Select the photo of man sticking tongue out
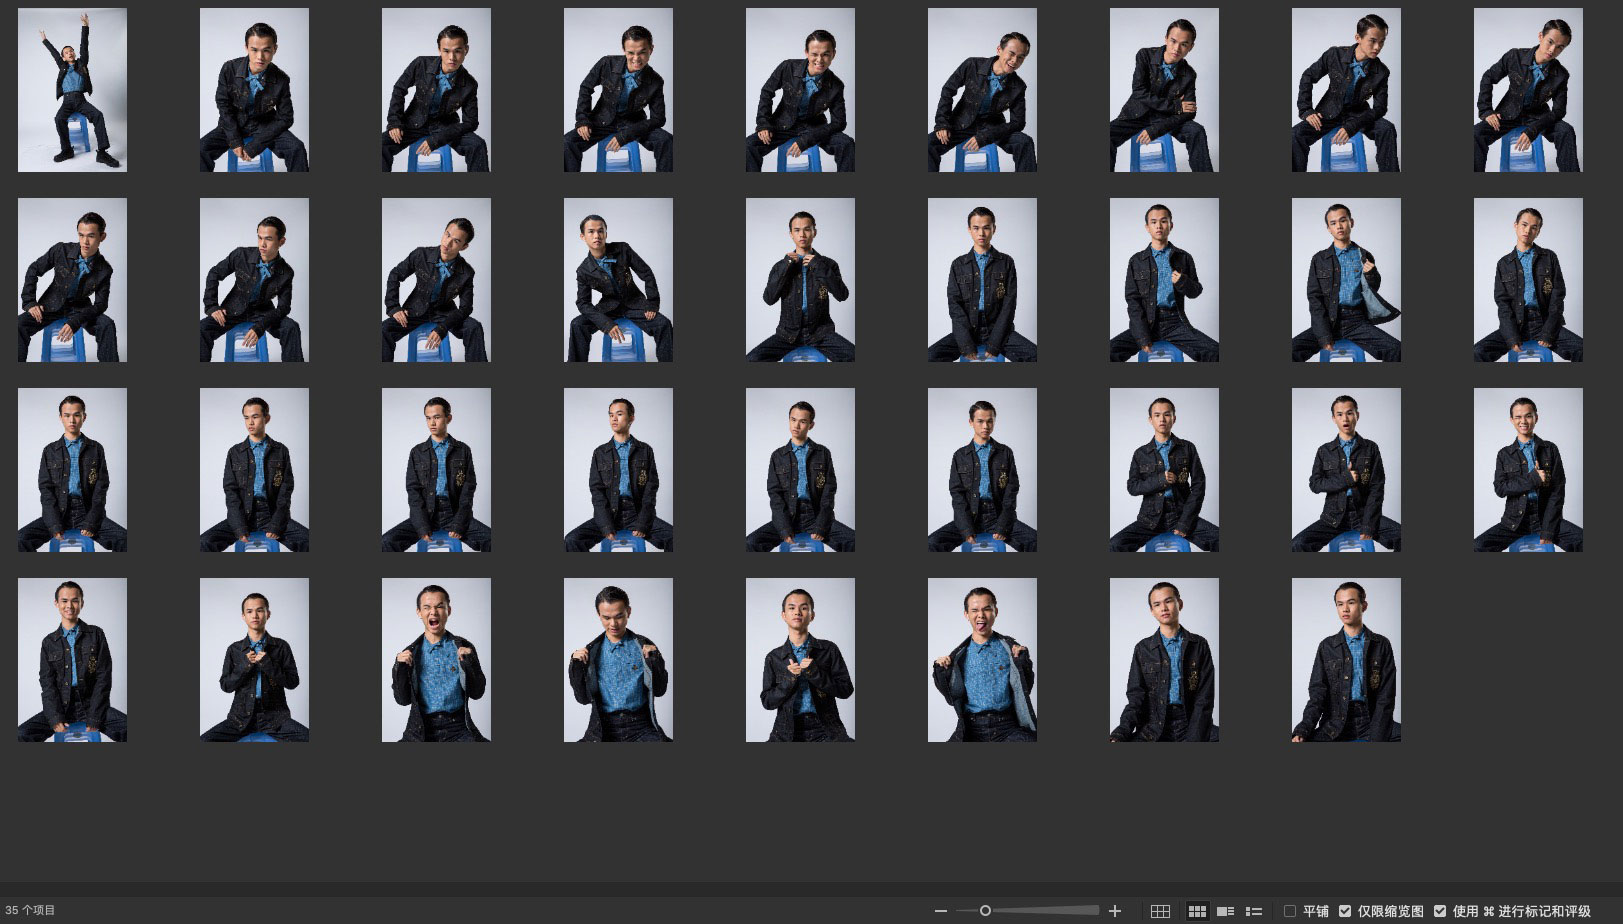Viewport: 1623px width, 924px height. click(x=982, y=660)
